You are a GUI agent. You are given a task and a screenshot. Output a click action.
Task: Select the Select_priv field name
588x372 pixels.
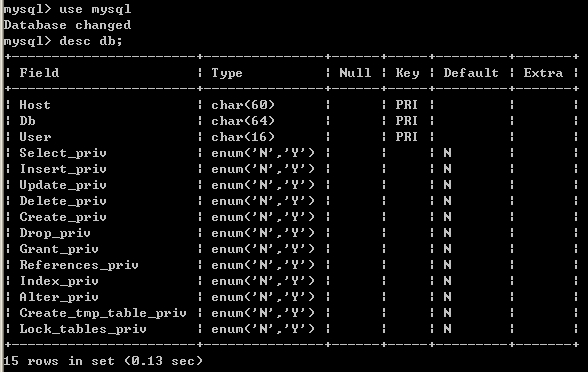63,153
